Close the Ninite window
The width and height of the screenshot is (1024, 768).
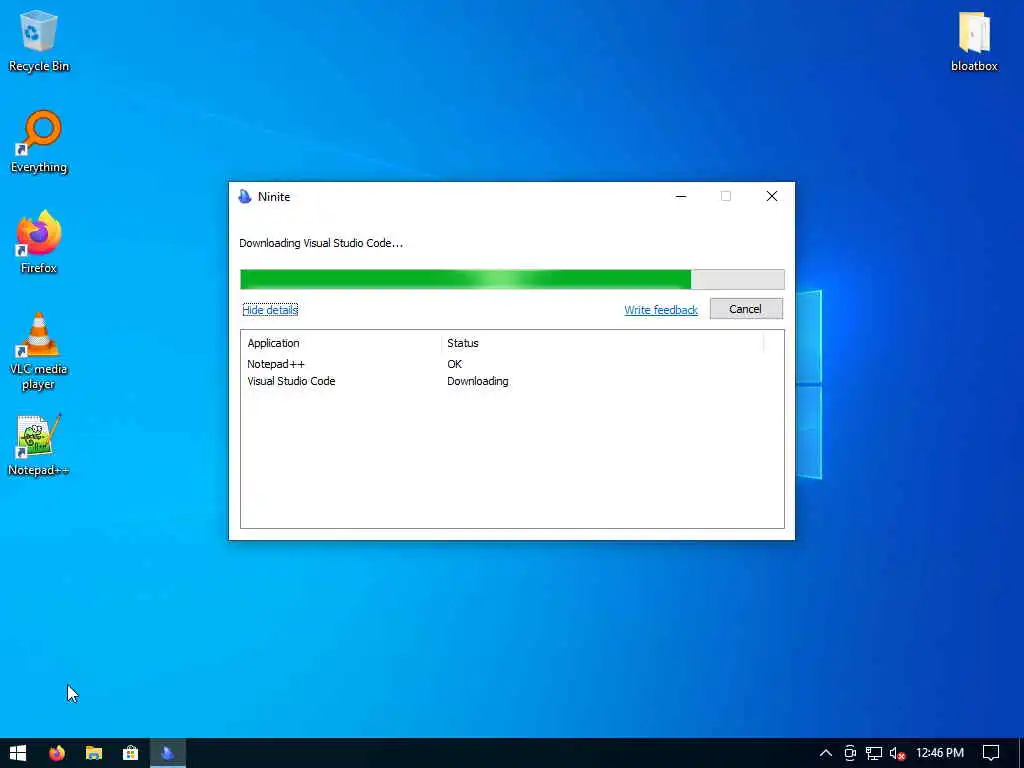click(x=771, y=196)
